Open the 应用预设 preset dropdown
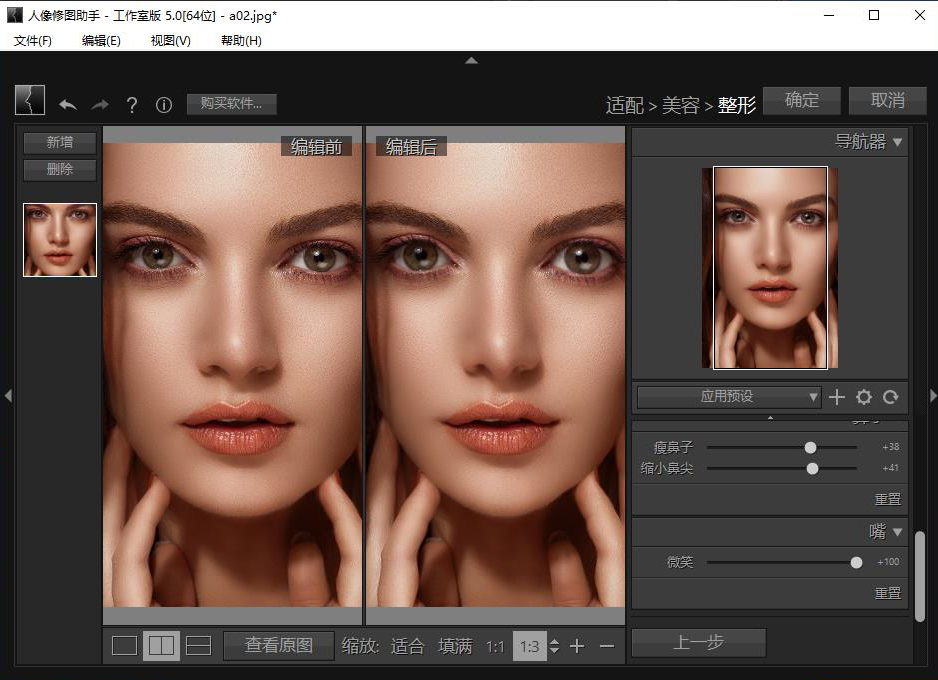938x680 pixels. click(728, 397)
